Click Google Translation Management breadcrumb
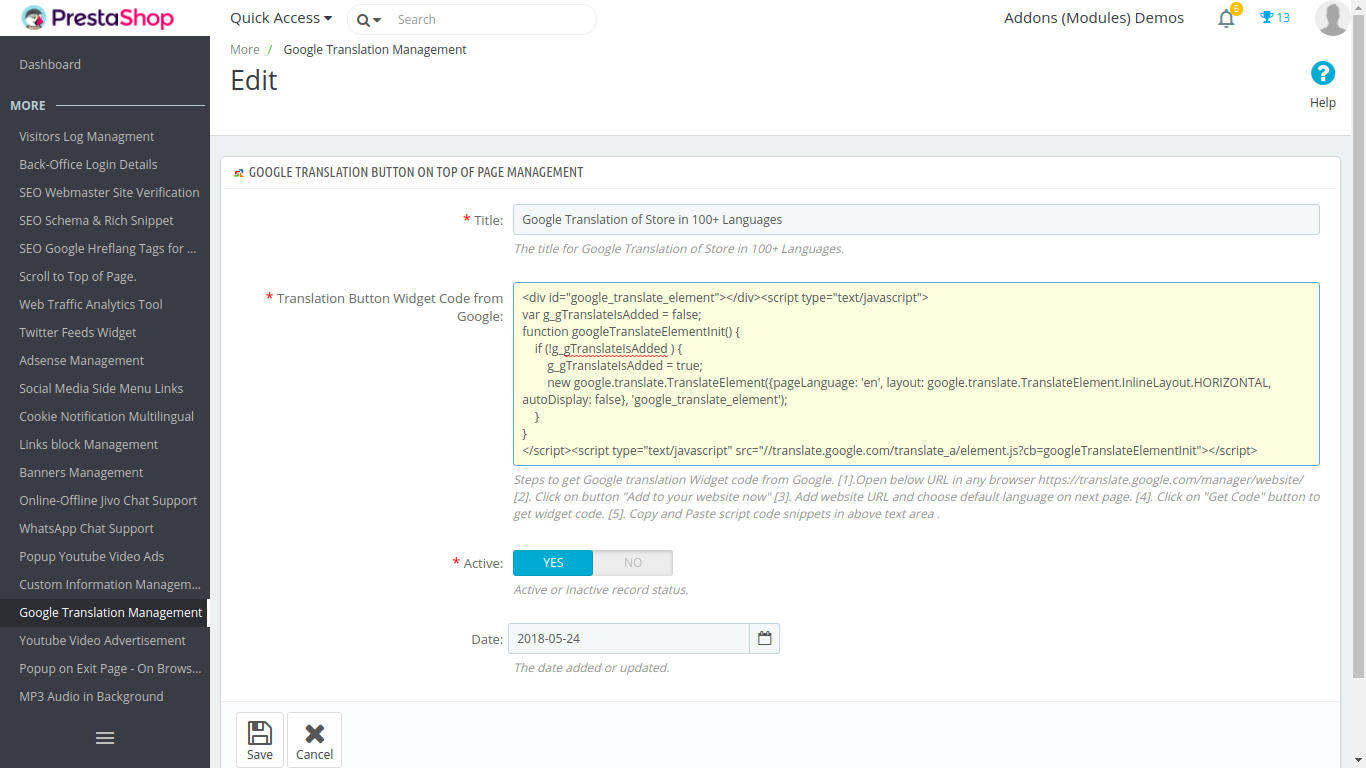 (375, 49)
